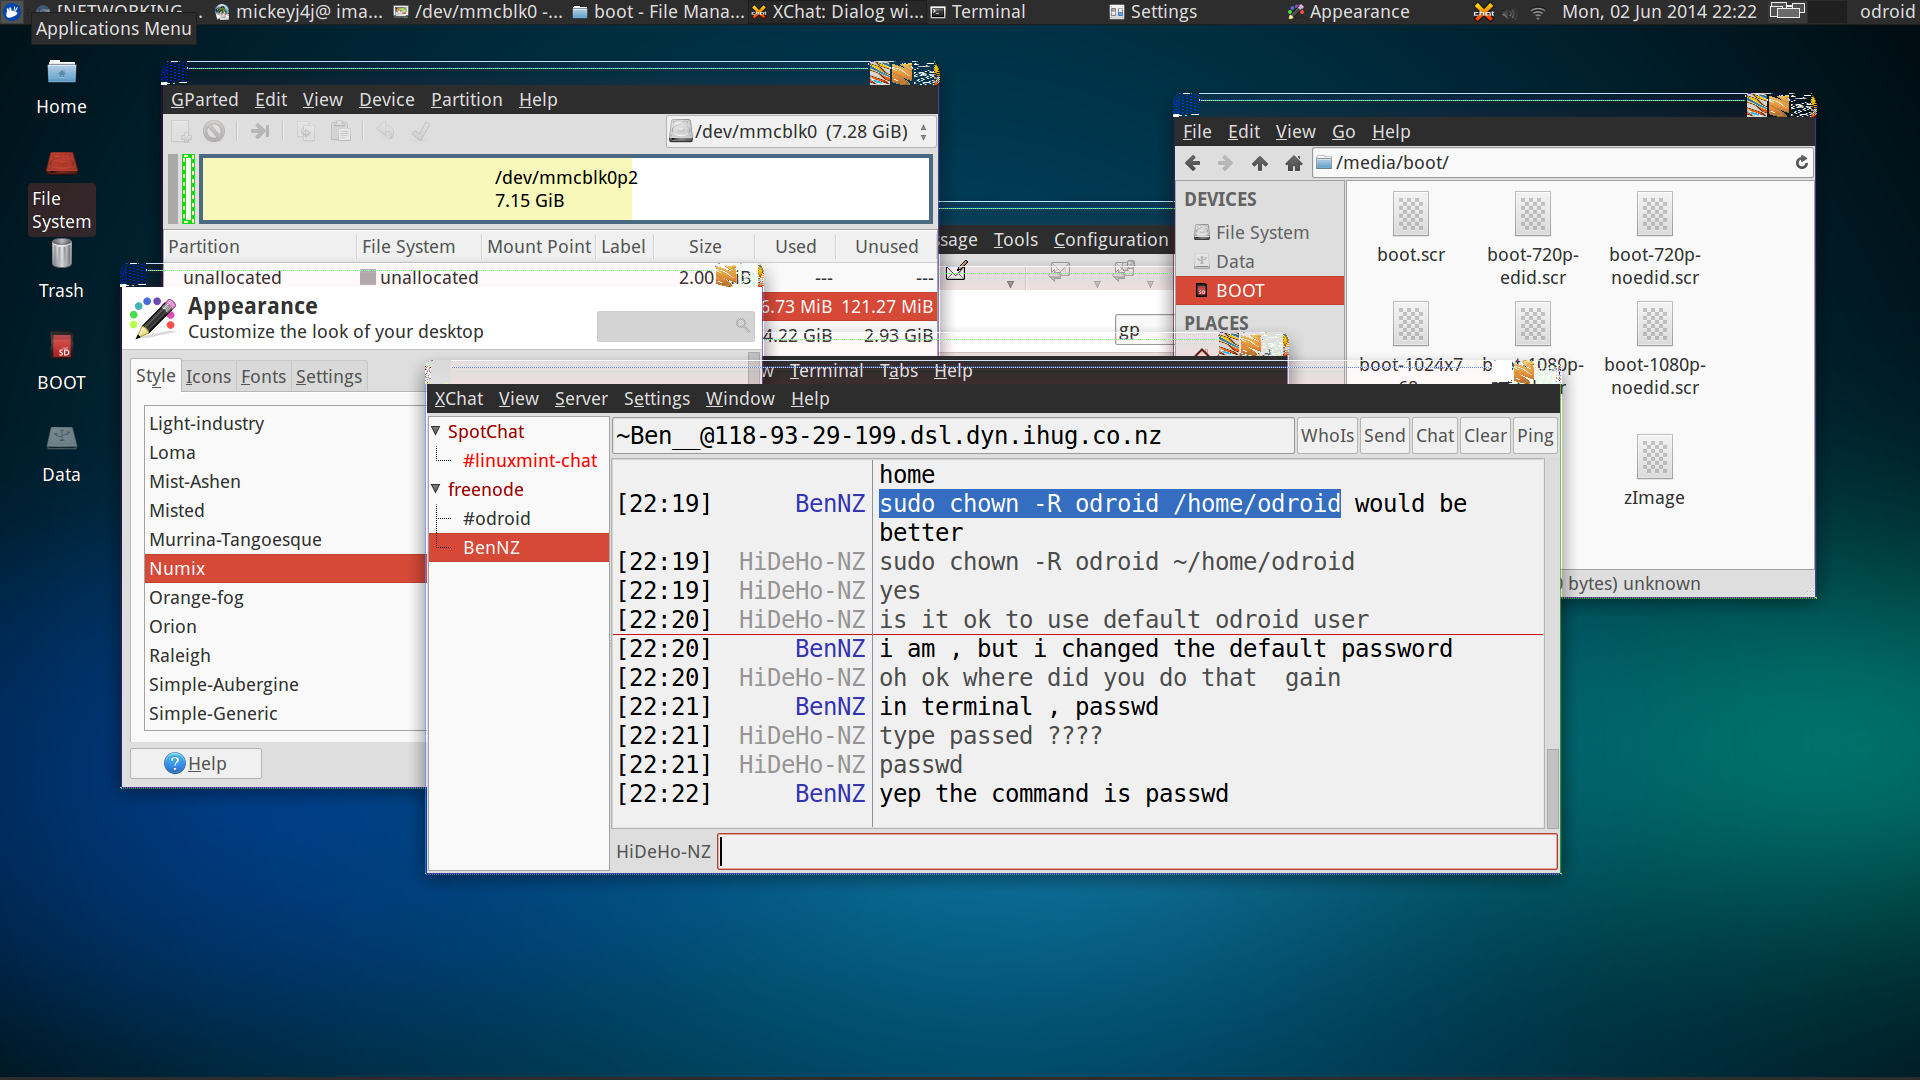Collapse the SpotChat server tree
The width and height of the screenshot is (1920, 1080).
pyautogui.click(x=436, y=431)
